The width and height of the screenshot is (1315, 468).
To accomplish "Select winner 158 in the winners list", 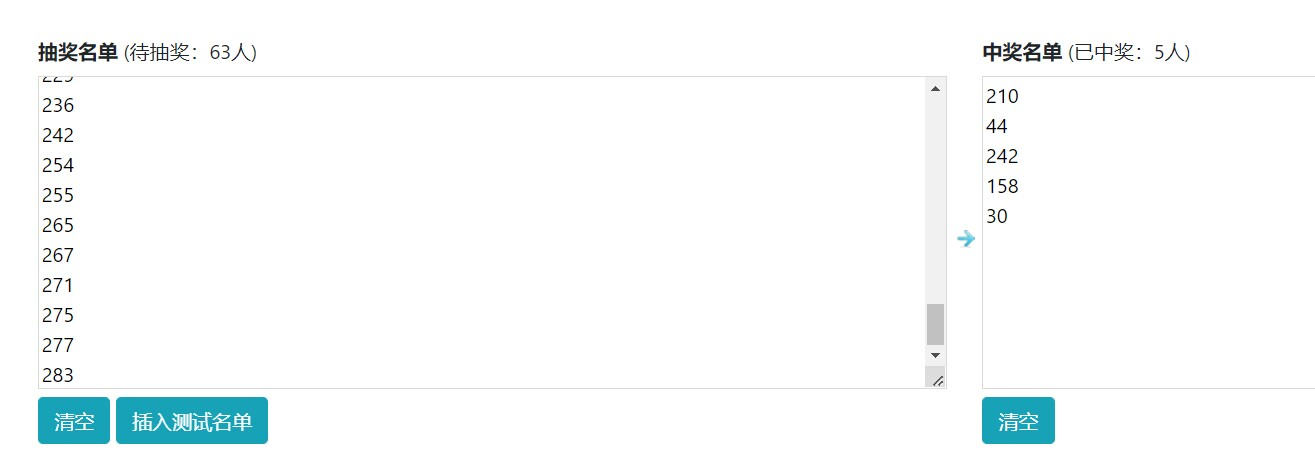I will click(1002, 186).
